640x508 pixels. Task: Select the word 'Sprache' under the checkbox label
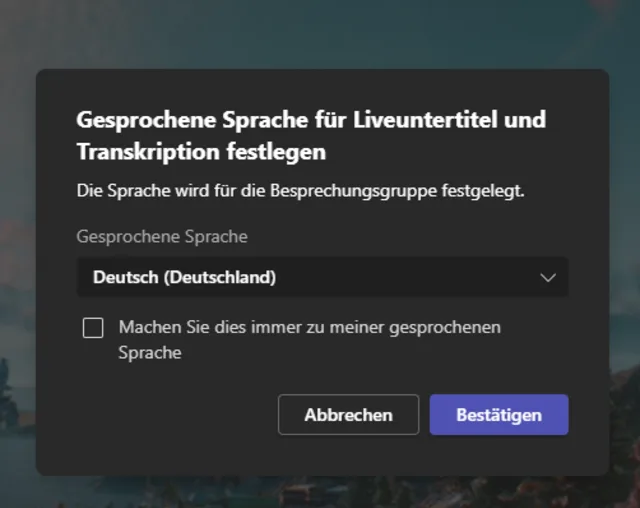tap(150, 353)
